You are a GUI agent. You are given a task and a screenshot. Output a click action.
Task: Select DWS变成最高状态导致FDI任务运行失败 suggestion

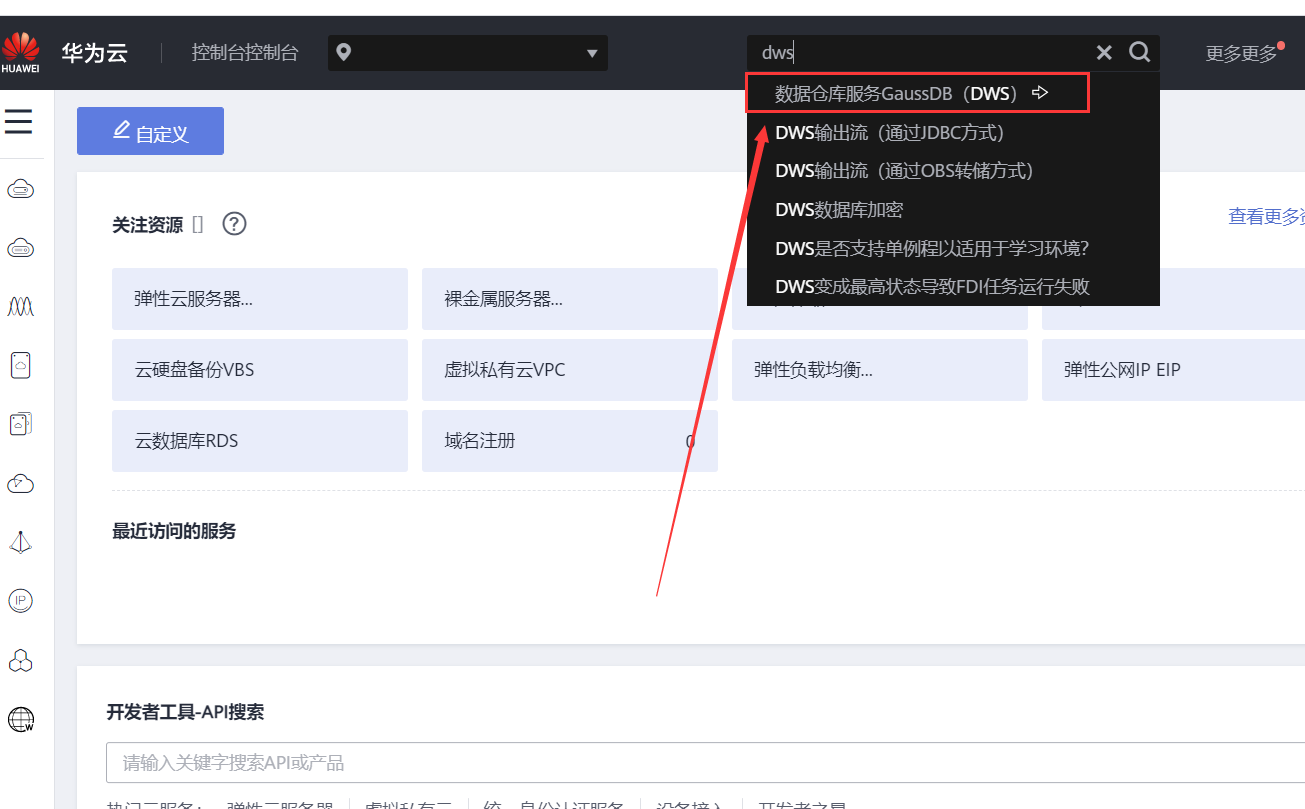pos(953,286)
